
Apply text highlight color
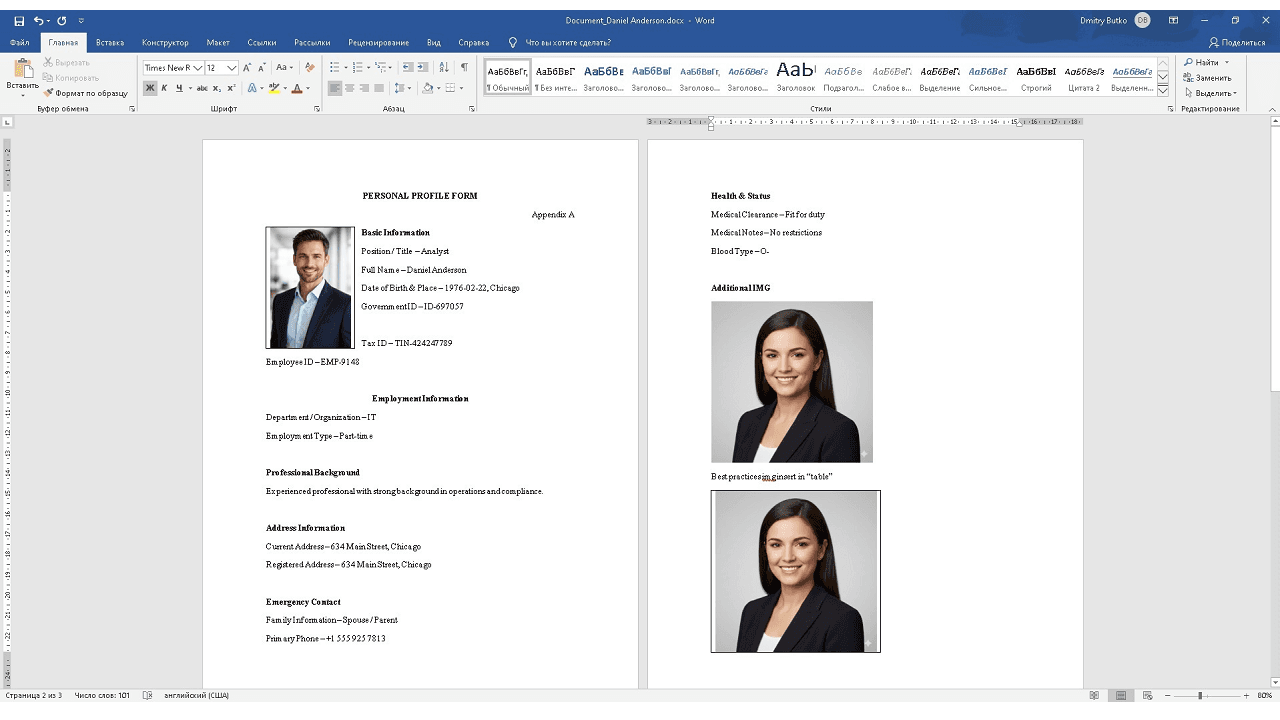[274, 89]
